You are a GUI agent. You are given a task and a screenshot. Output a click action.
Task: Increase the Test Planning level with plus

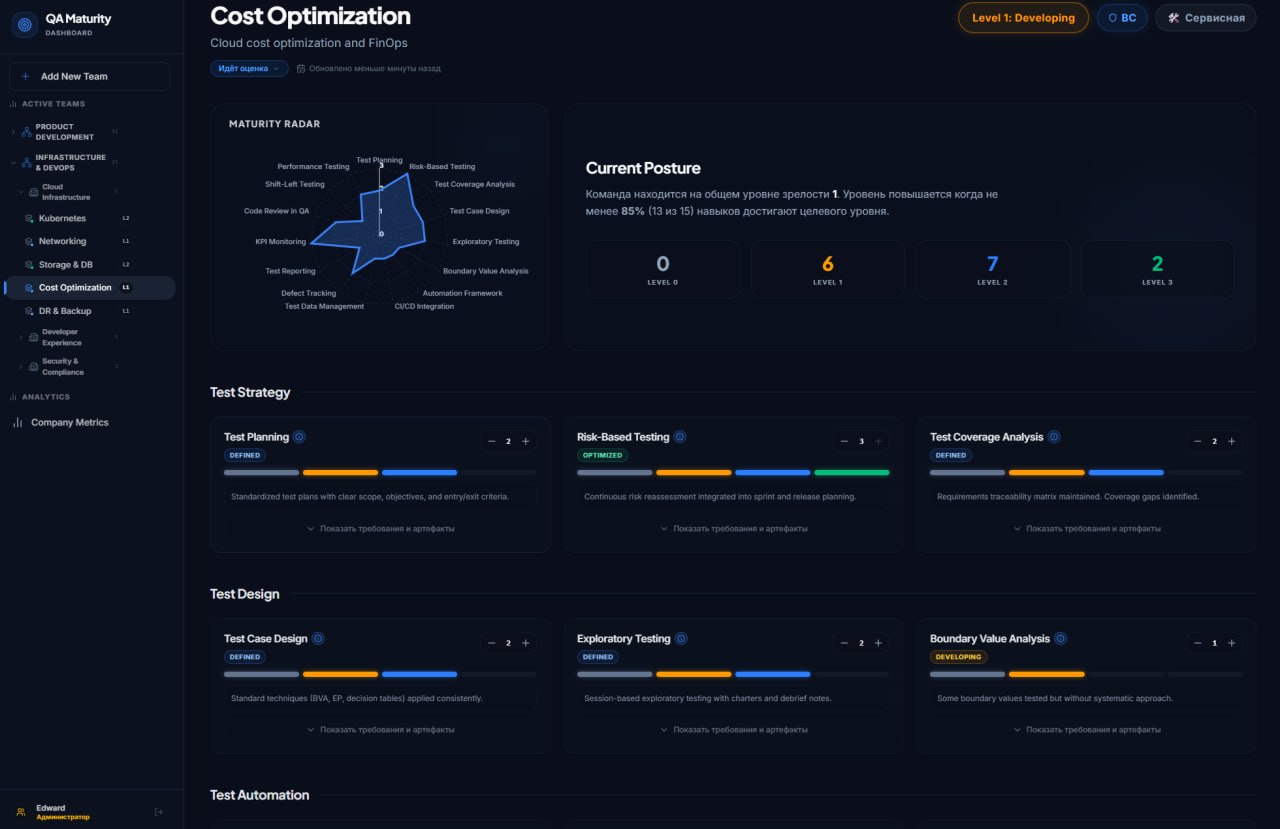(526, 441)
